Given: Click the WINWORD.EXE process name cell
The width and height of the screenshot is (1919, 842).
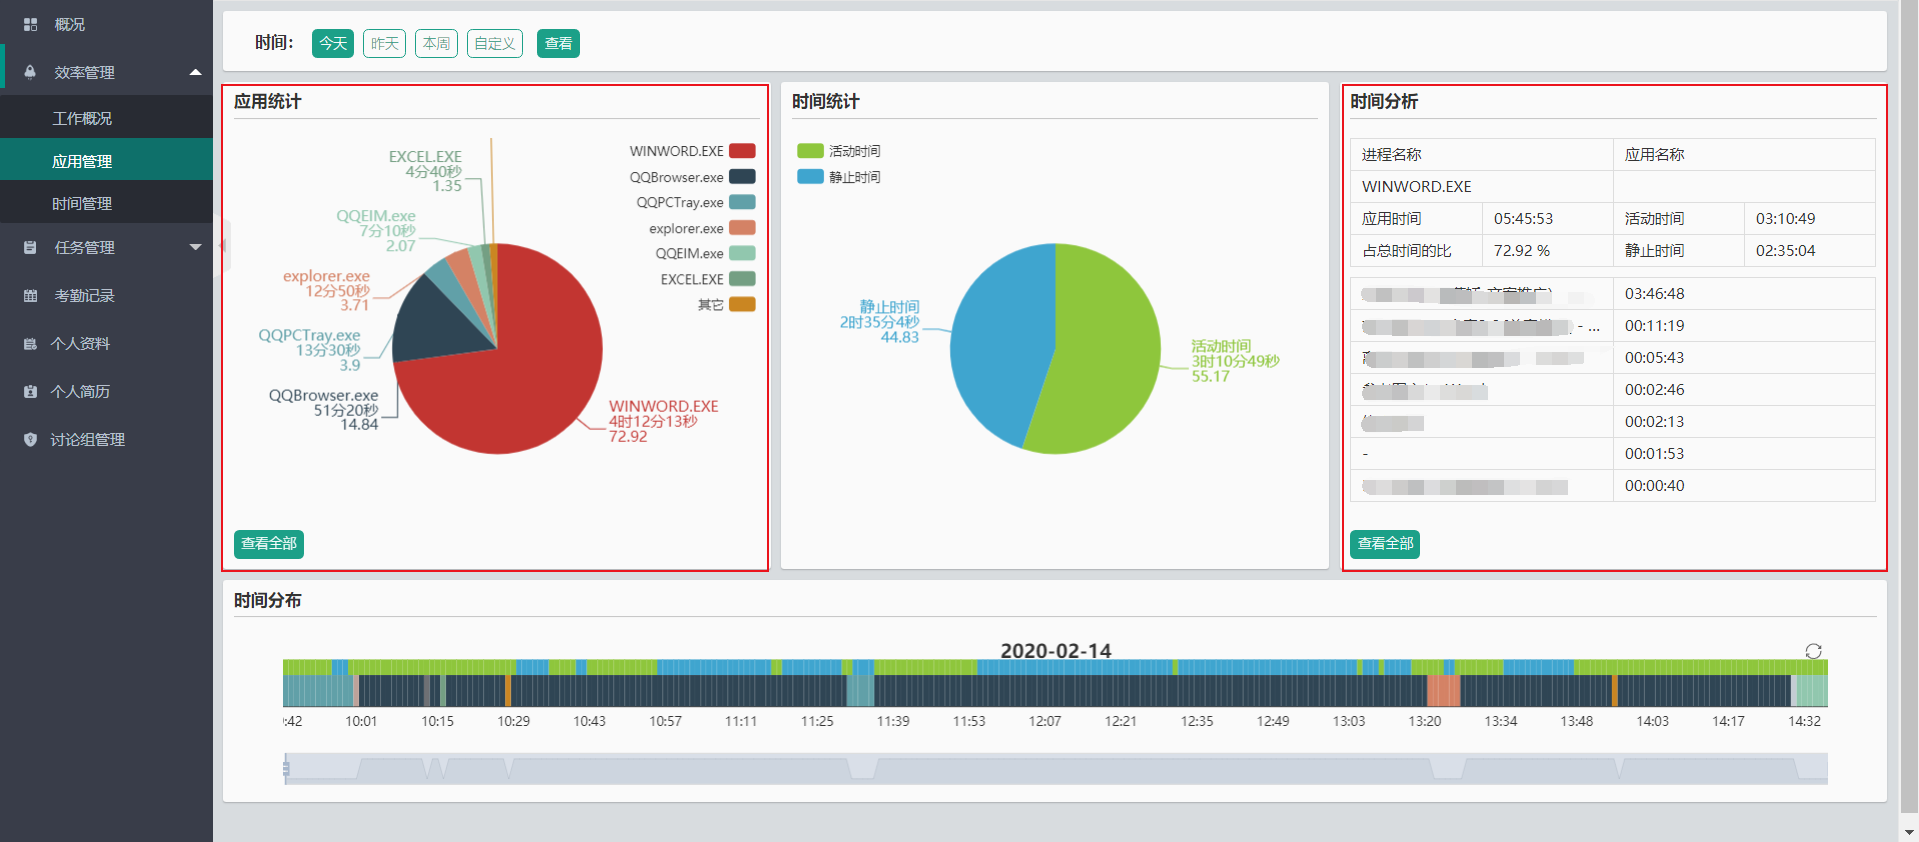Looking at the screenshot, I should tap(1481, 186).
